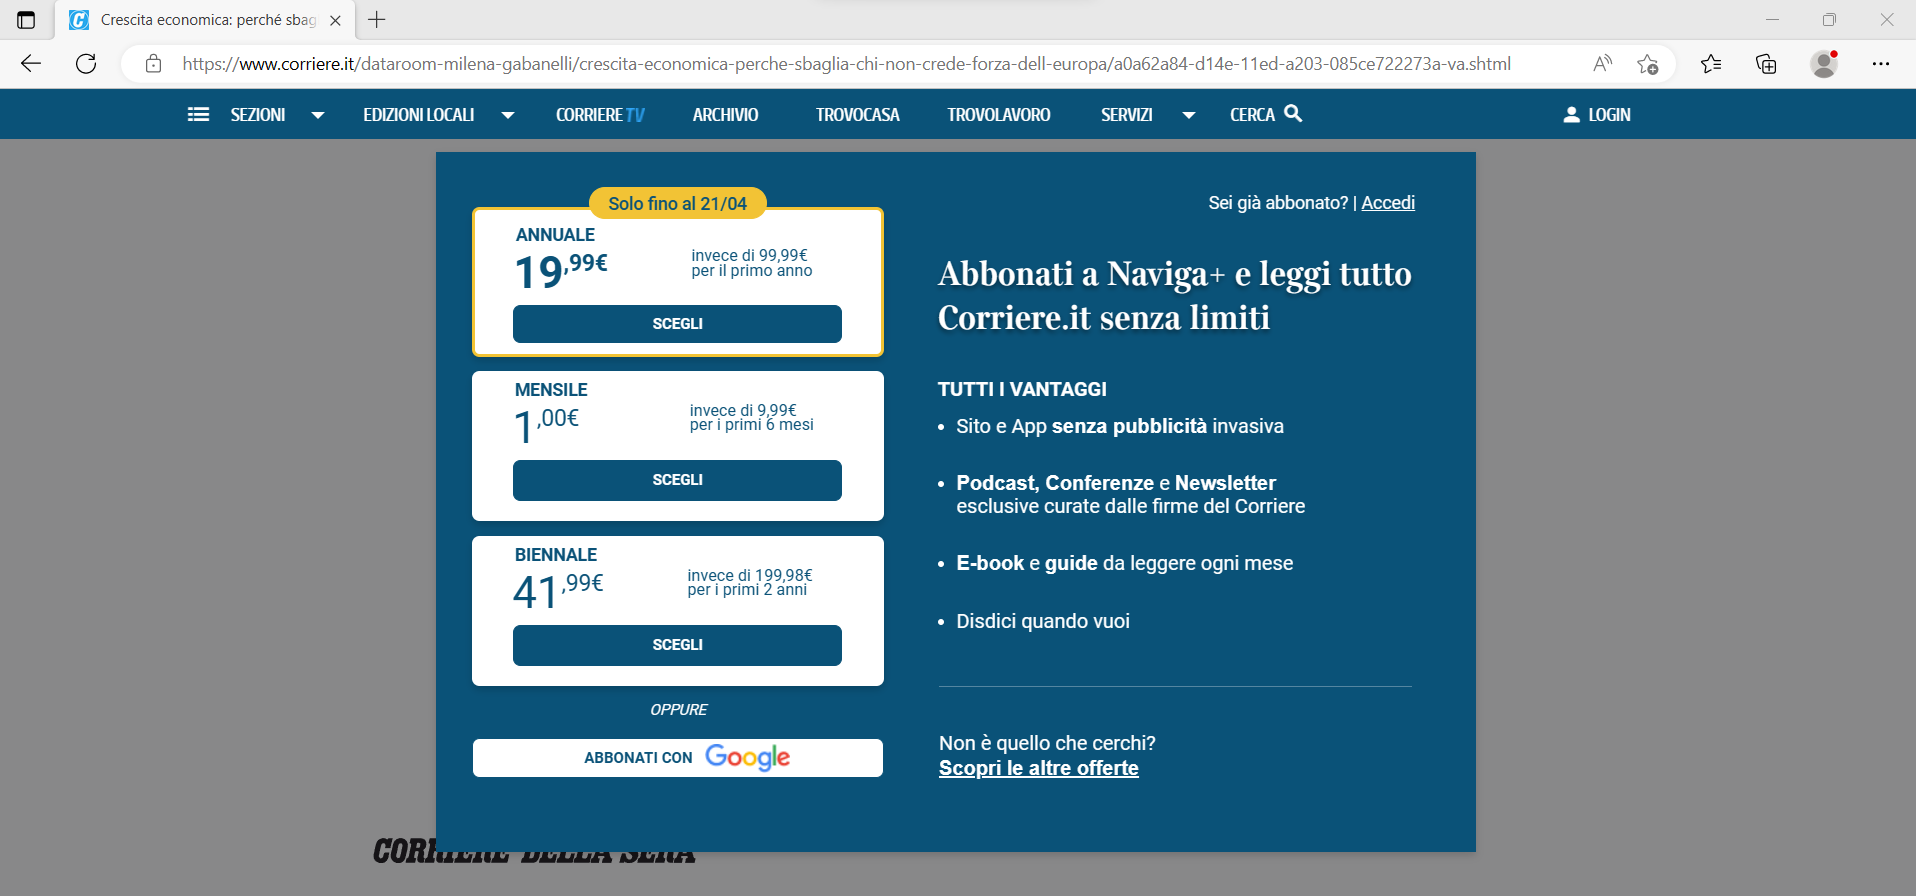This screenshot has width=1916, height=896.
Task: Choose the Mensile plan Scegli button
Action: click(677, 480)
